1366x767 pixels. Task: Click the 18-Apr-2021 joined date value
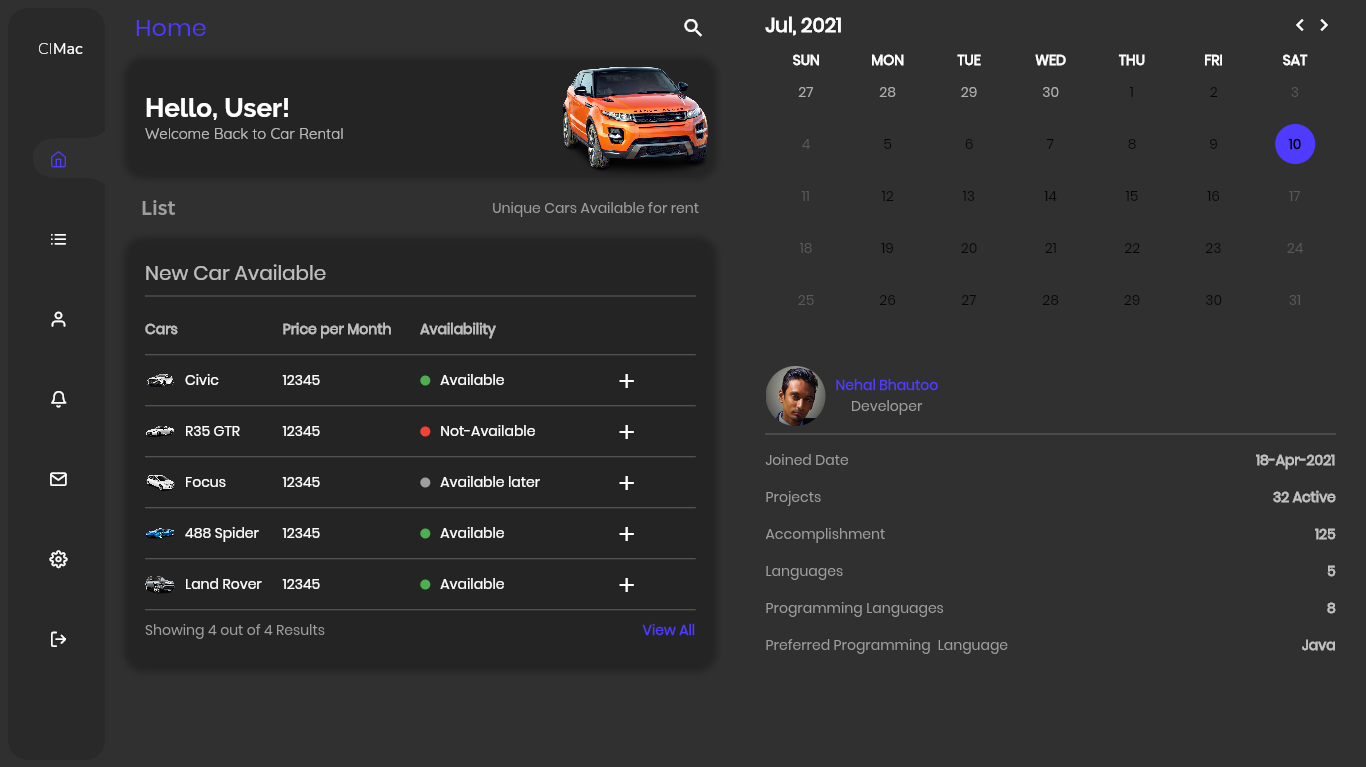(1295, 460)
